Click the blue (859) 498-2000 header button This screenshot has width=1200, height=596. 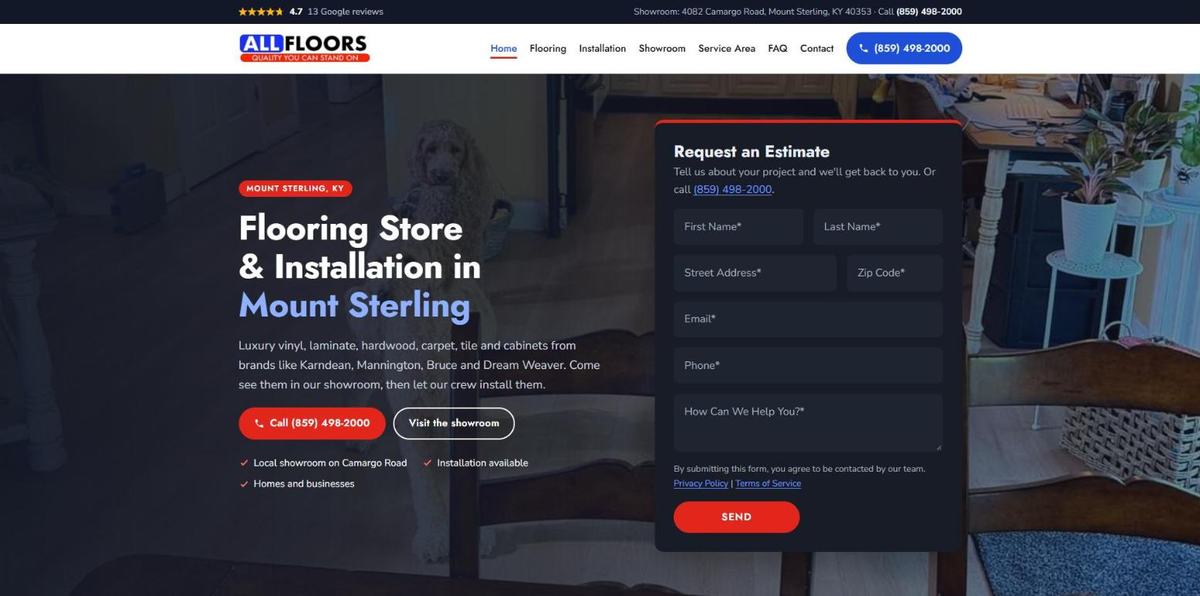pyautogui.click(x=904, y=48)
